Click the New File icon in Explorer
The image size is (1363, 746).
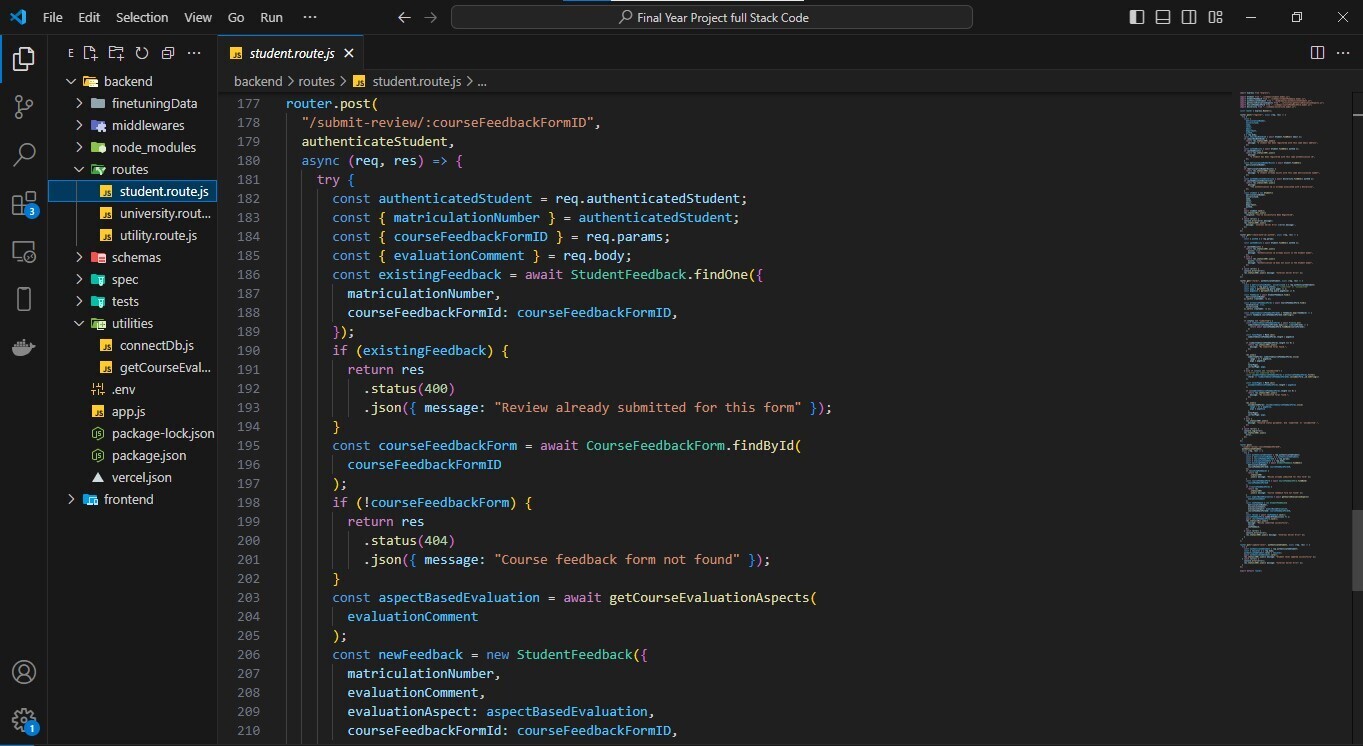[91, 53]
